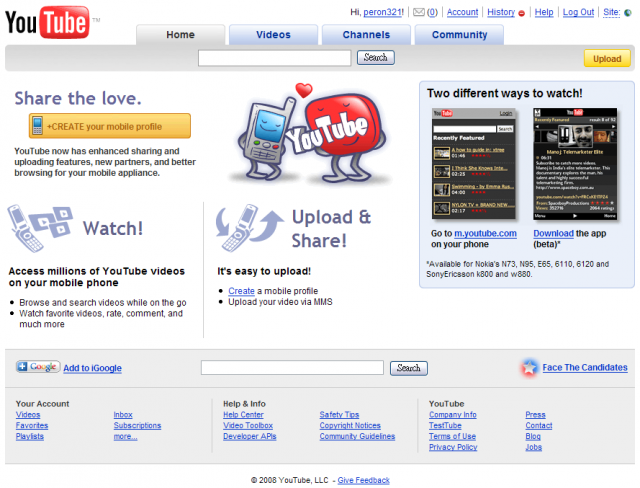Open the inbox (0) link
Image resolution: width=640 pixels, height=488 pixels.
(432, 12)
